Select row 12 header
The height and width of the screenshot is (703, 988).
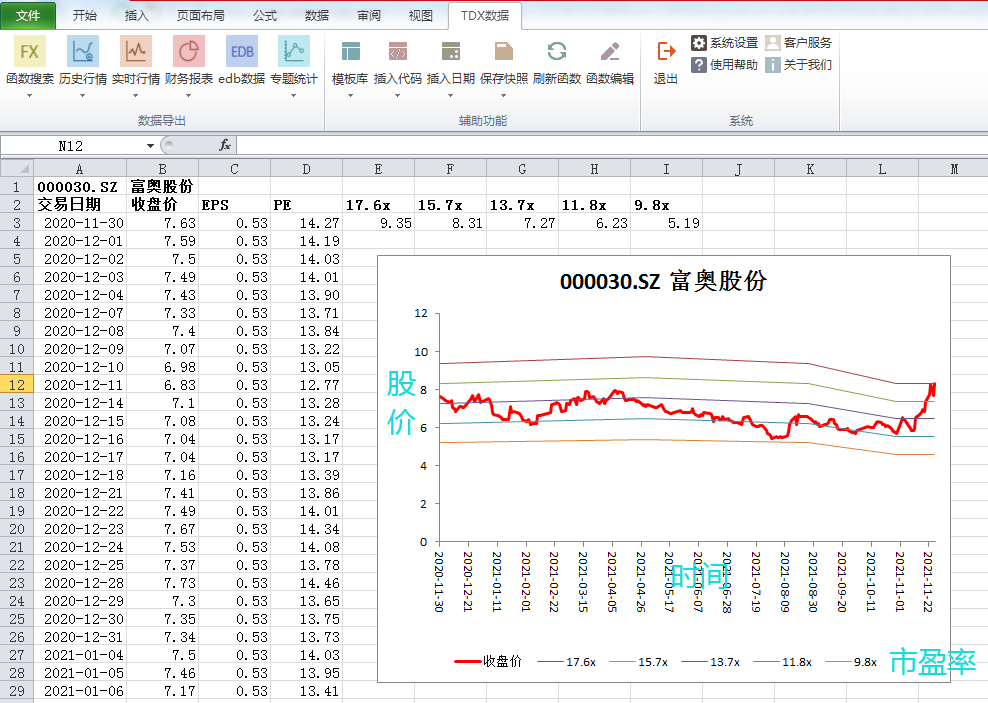(x=17, y=385)
